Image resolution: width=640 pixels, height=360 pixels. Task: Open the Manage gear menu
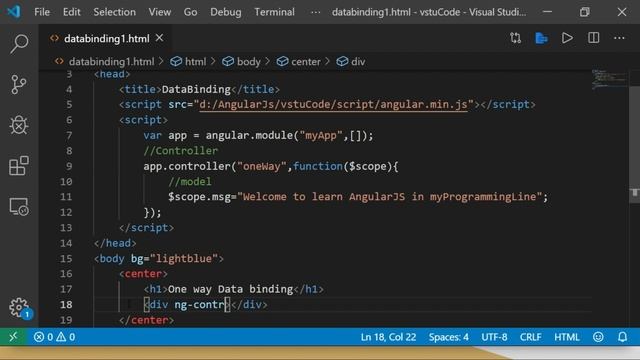click(x=19, y=307)
